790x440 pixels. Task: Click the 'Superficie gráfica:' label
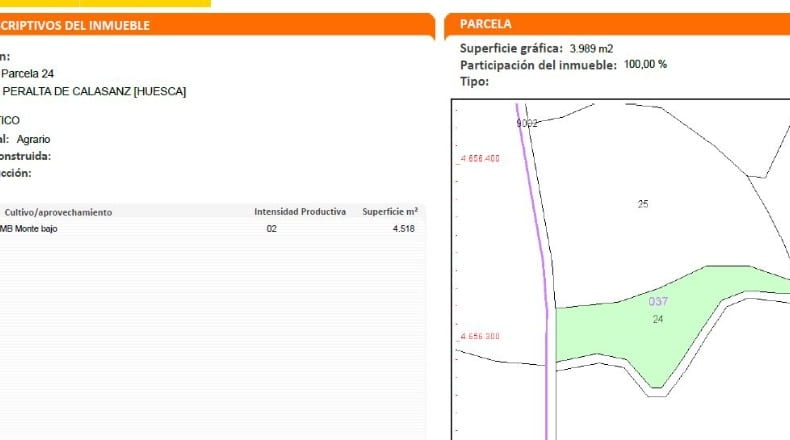pos(511,48)
